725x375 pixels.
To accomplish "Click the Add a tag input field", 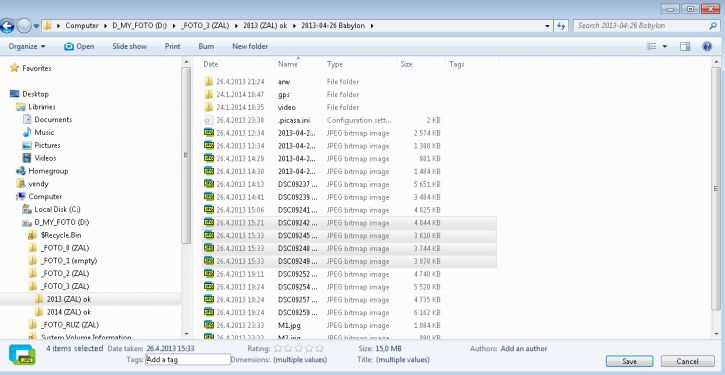I will (188, 359).
